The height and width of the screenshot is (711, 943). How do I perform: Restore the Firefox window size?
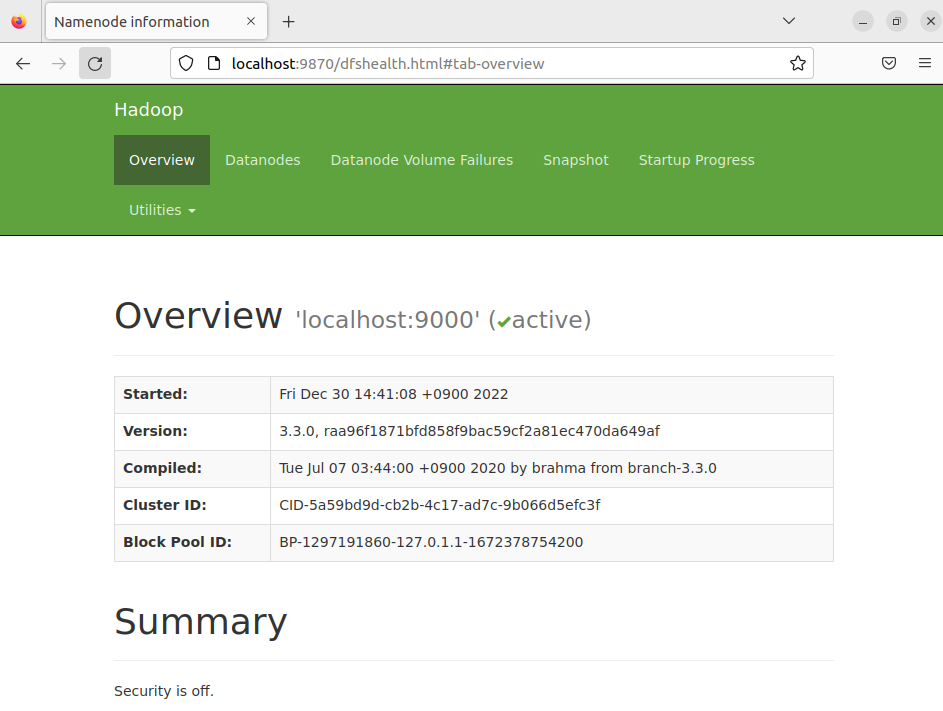click(897, 22)
